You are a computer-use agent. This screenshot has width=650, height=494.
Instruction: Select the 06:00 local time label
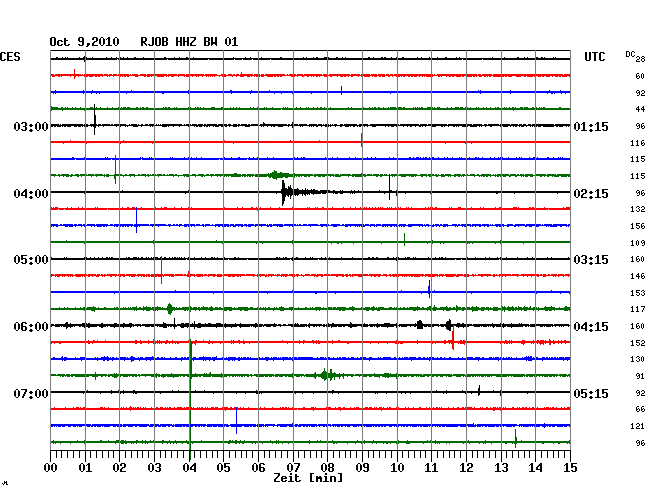pyautogui.click(x=31, y=327)
